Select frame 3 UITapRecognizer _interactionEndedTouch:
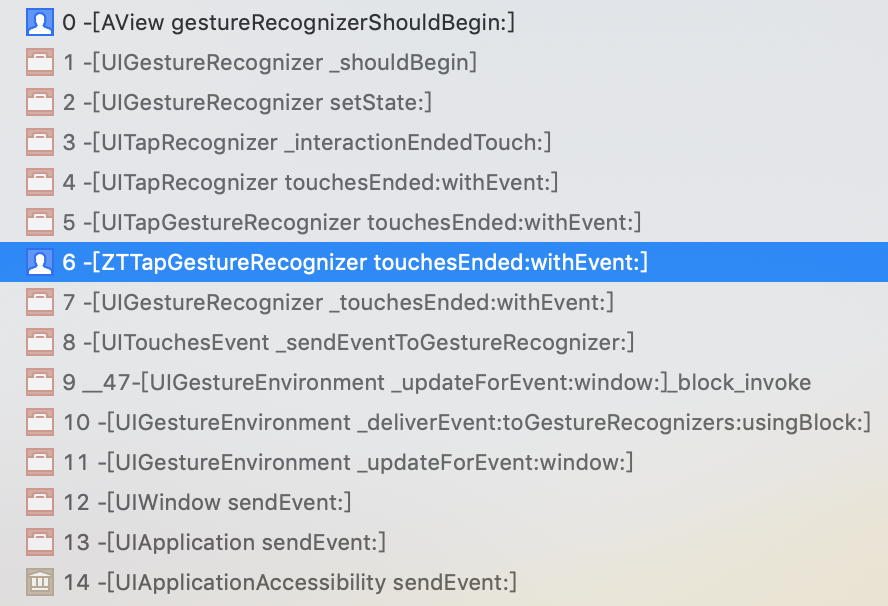Viewport: 888px width, 606px height. click(444, 142)
